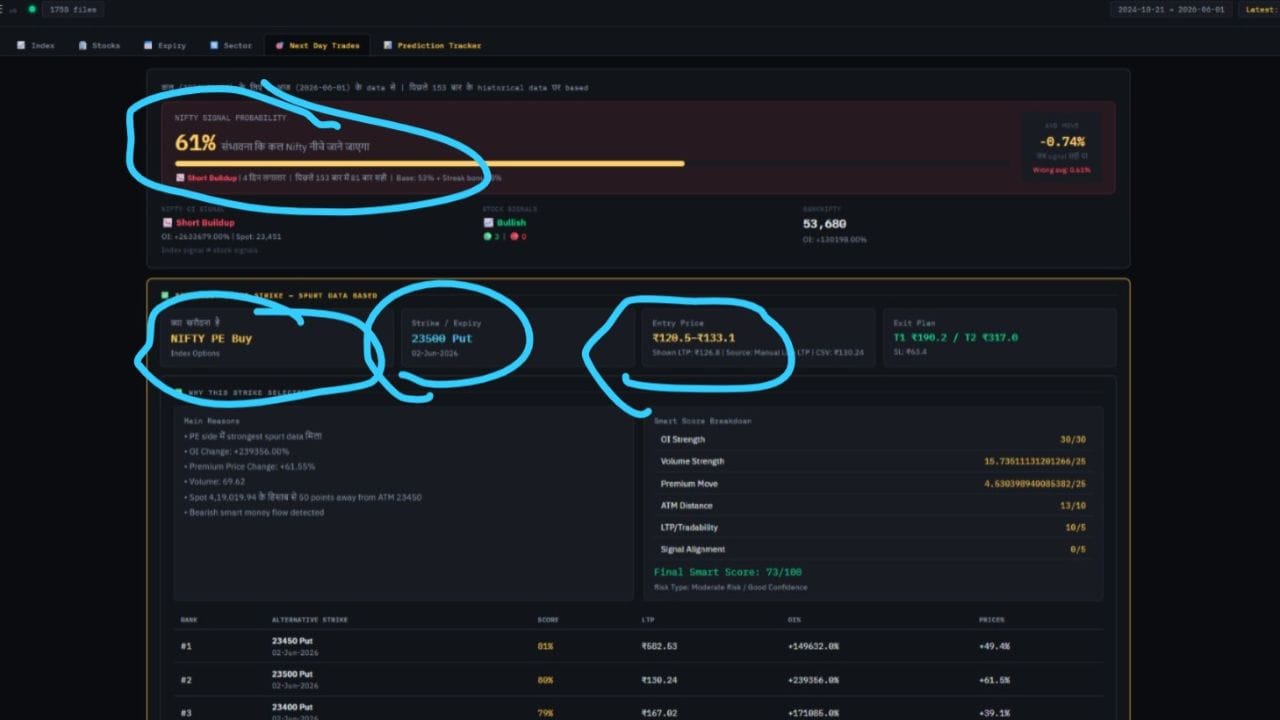Click the Expiry tab icon
Viewport: 1280px width, 720px height.
click(x=148, y=46)
